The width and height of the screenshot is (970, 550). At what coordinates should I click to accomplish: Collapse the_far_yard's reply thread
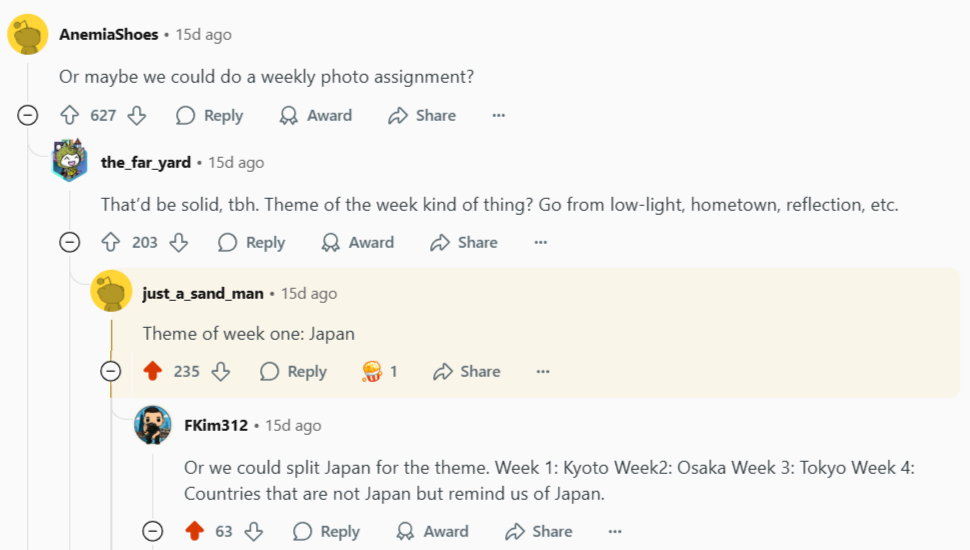point(69,242)
